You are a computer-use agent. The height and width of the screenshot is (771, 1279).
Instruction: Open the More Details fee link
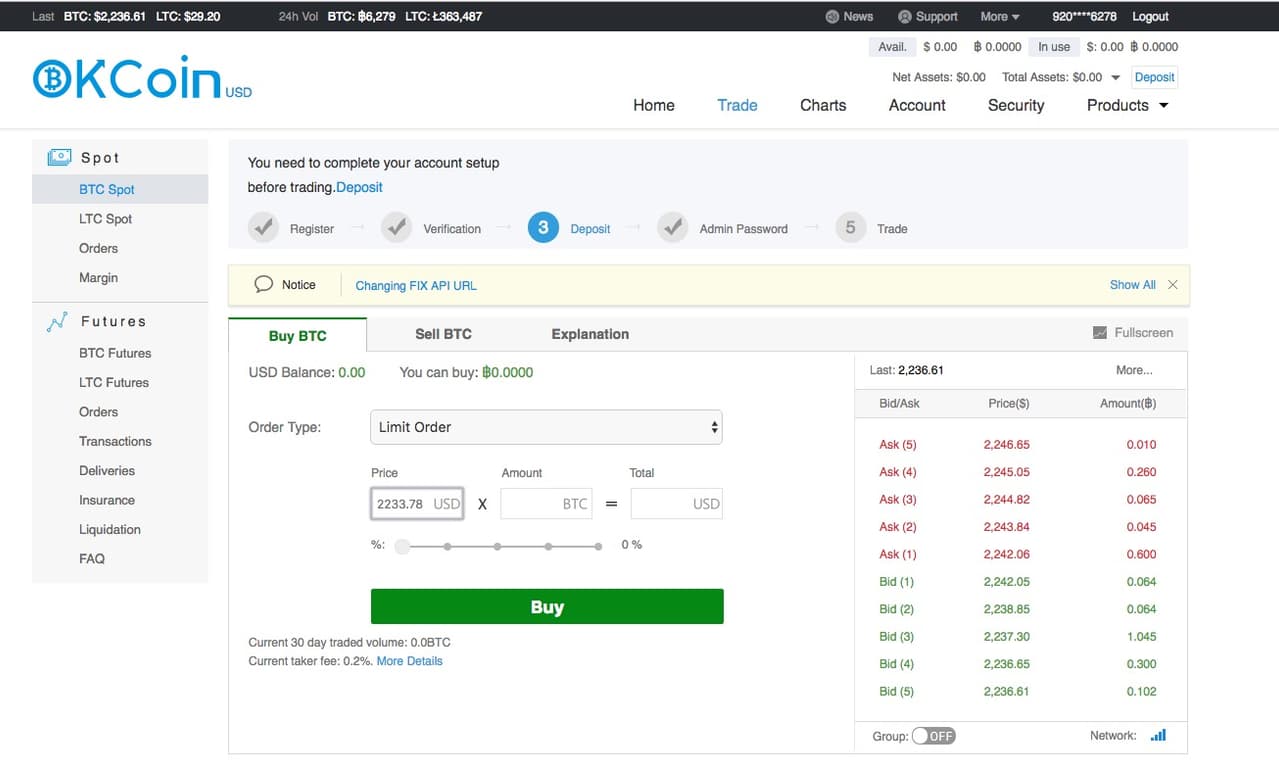[x=409, y=661]
